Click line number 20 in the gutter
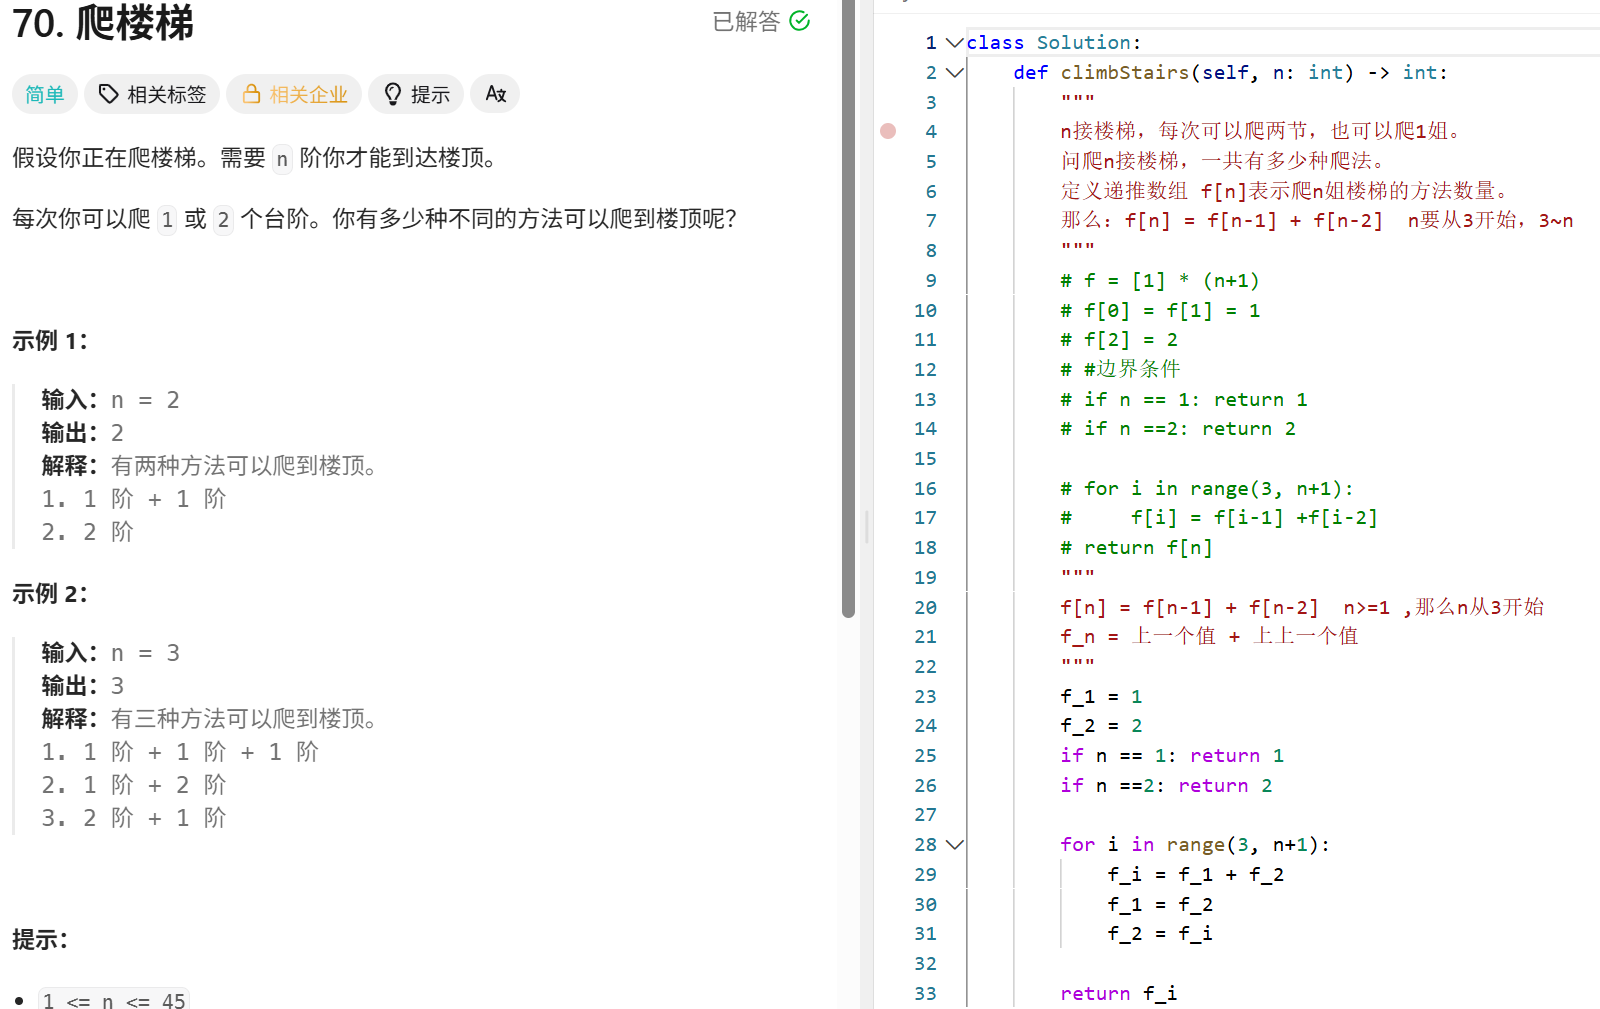The width and height of the screenshot is (1600, 1009). click(x=925, y=607)
